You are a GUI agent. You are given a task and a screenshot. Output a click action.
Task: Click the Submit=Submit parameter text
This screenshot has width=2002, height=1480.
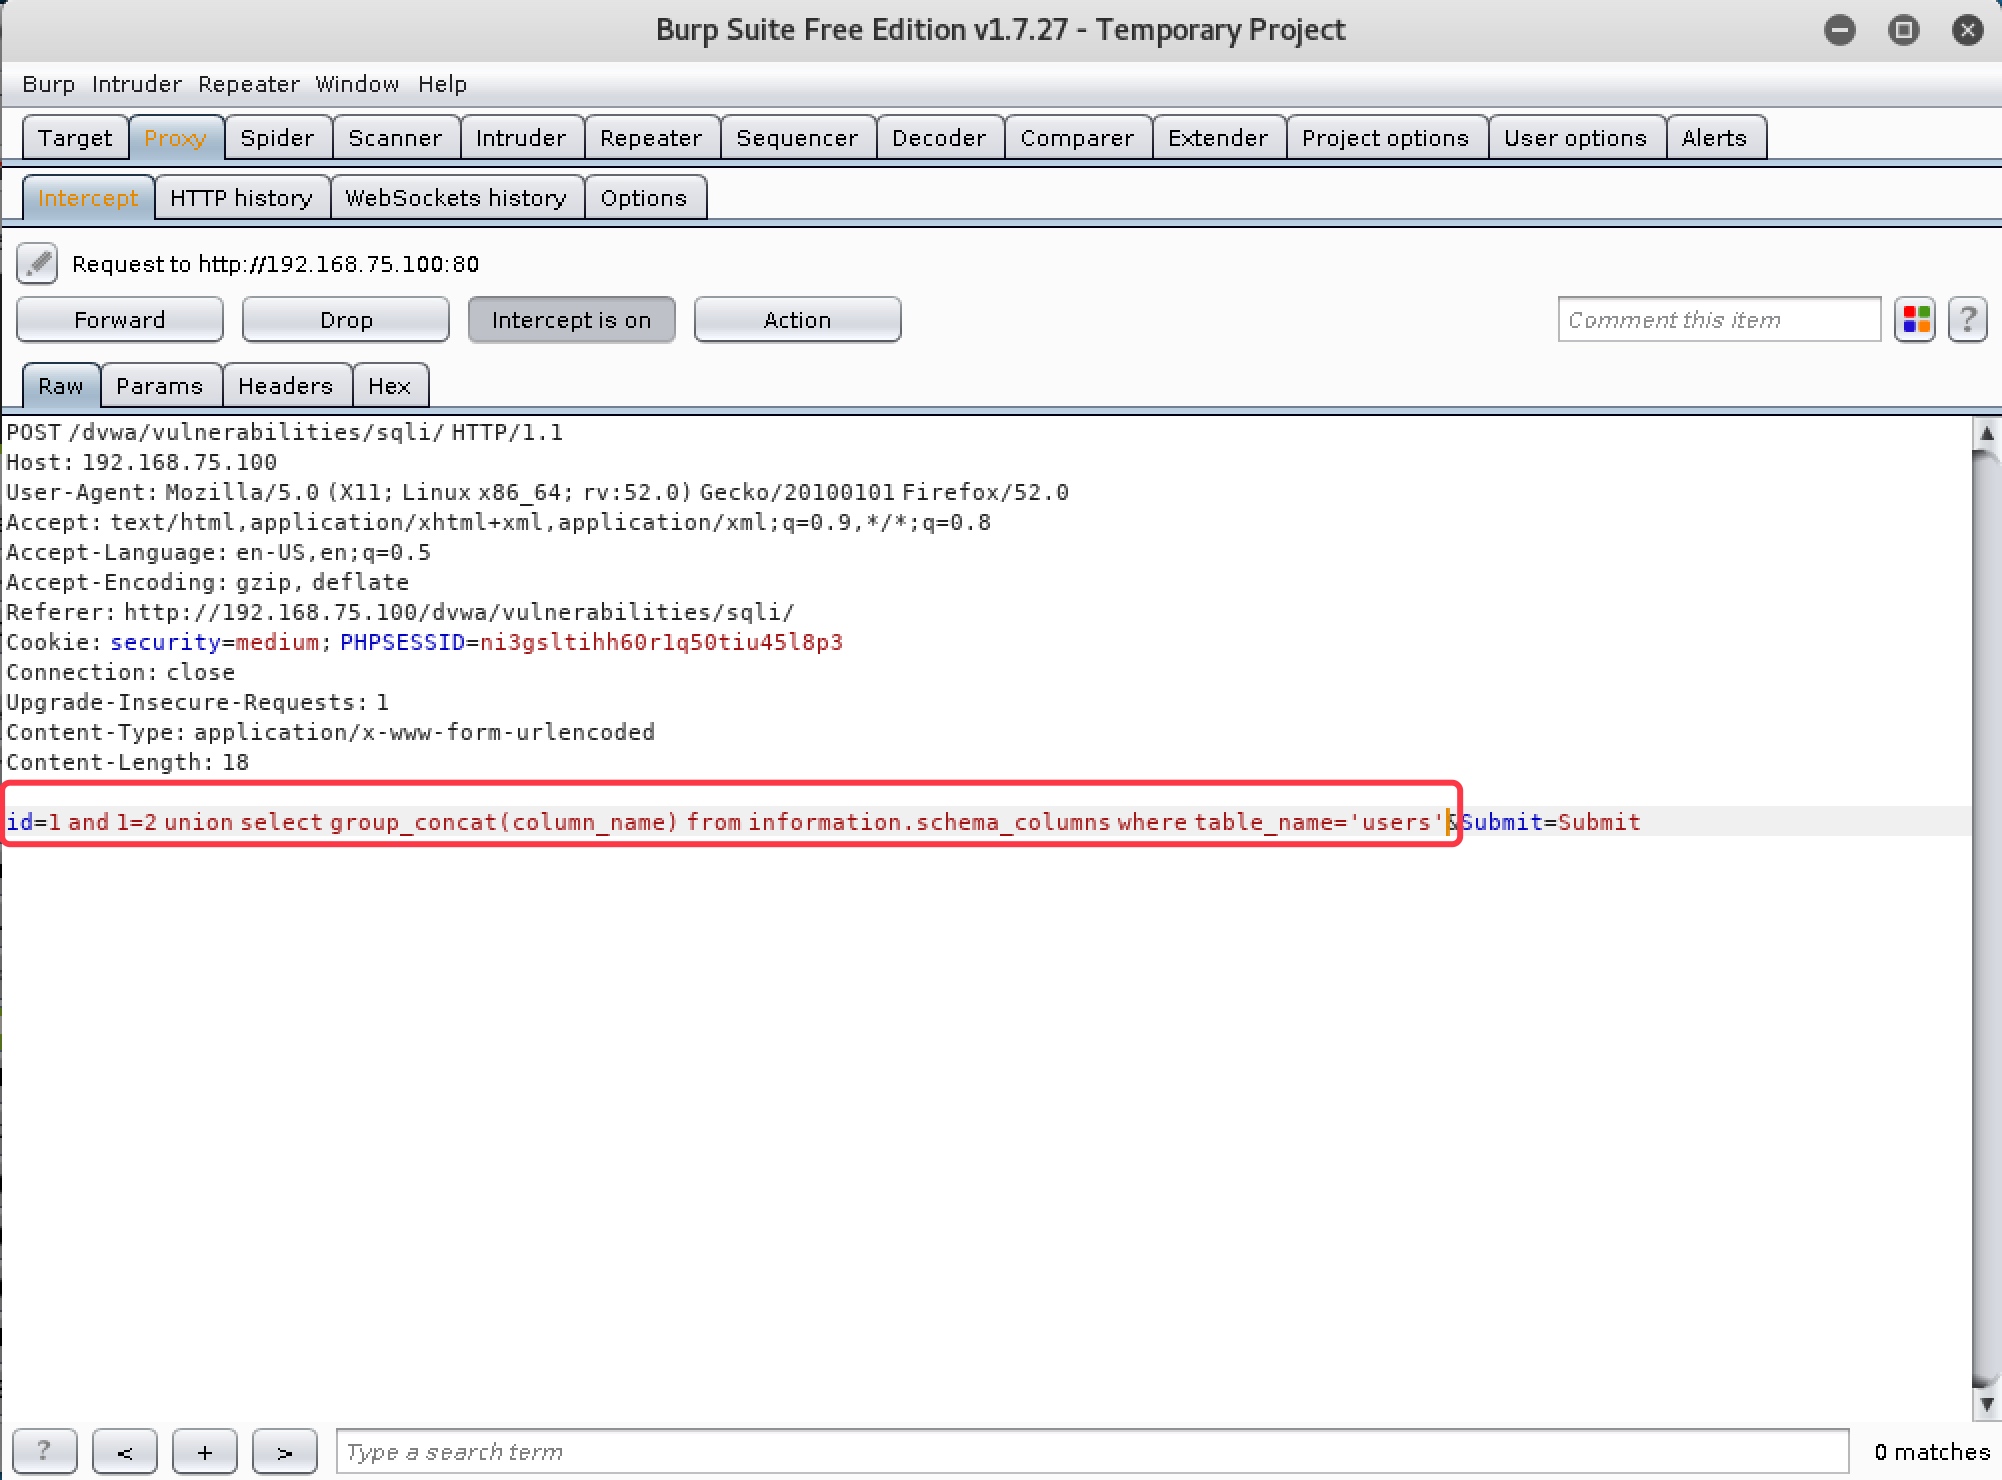1551,822
